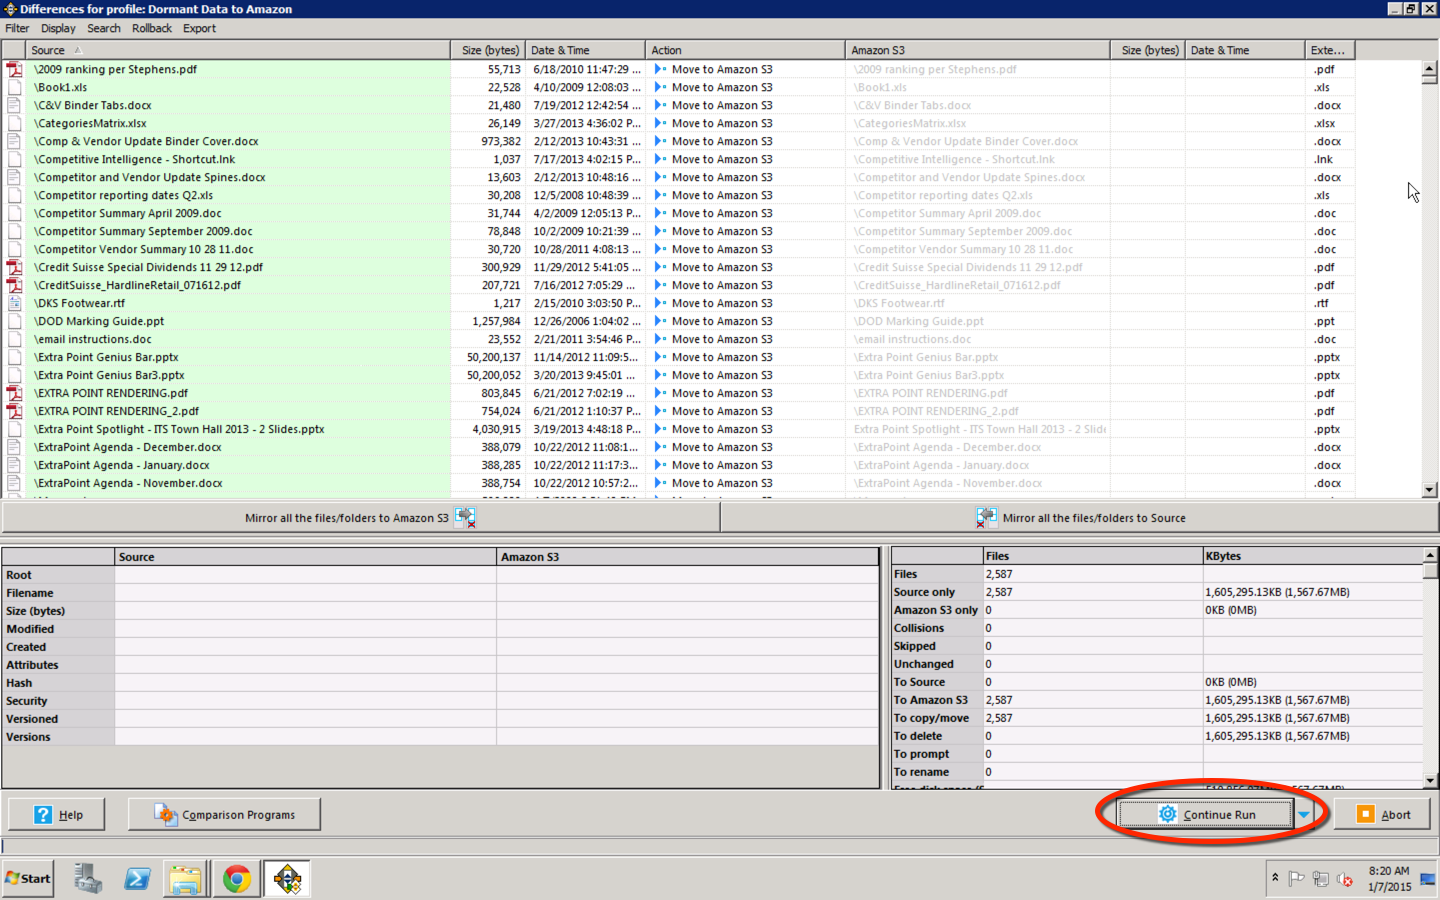Click statistics panel scrollbar down arrow

[x=1431, y=781]
